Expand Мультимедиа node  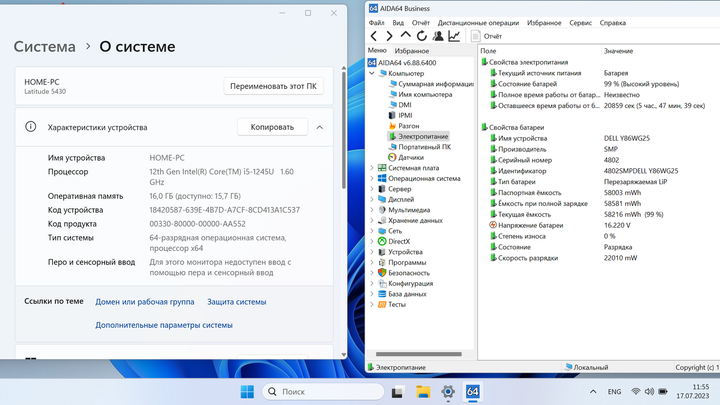[x=372, y=210]
